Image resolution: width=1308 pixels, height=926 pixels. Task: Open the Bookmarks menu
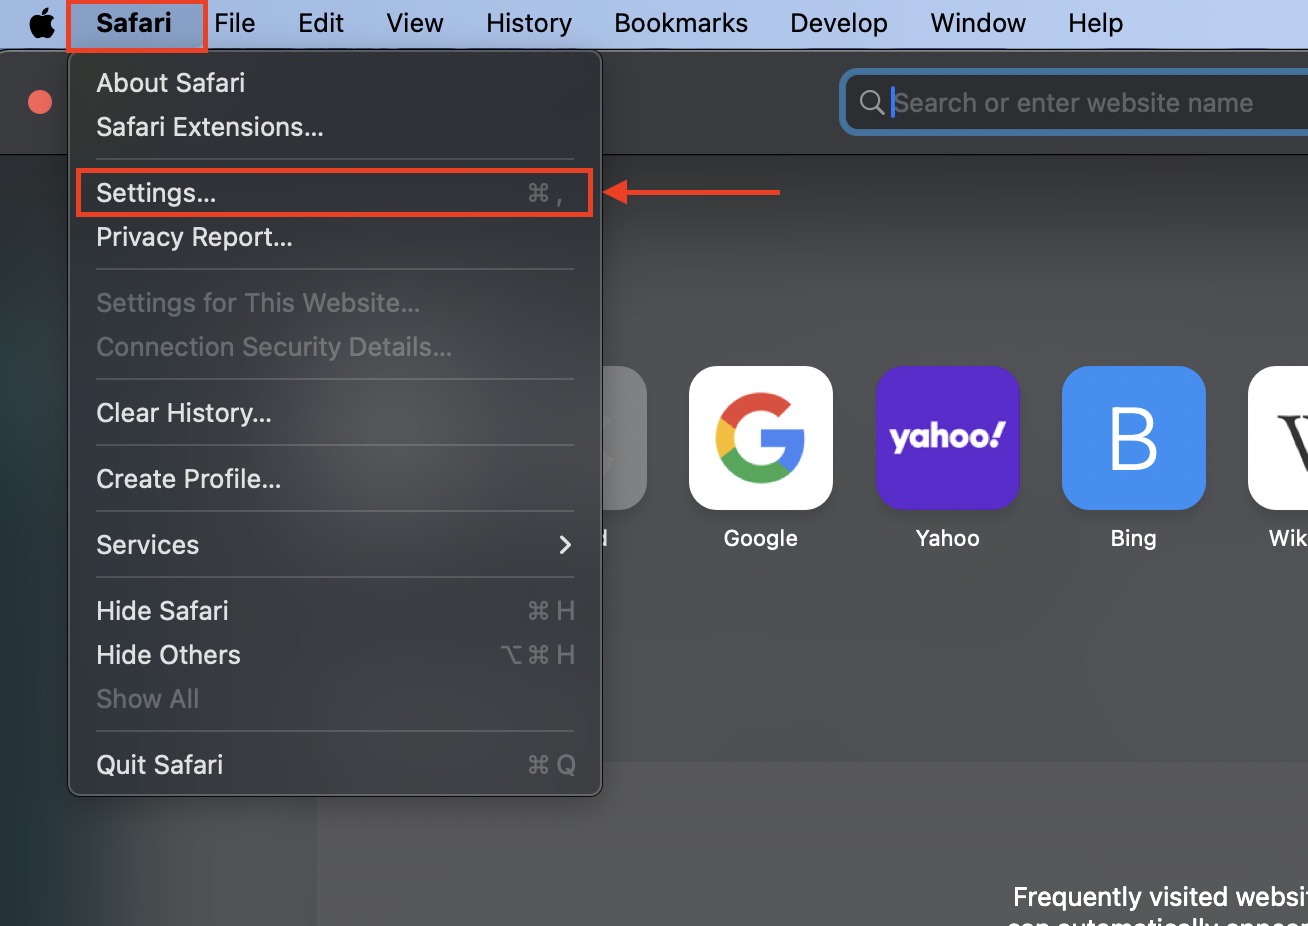point(680,23)
